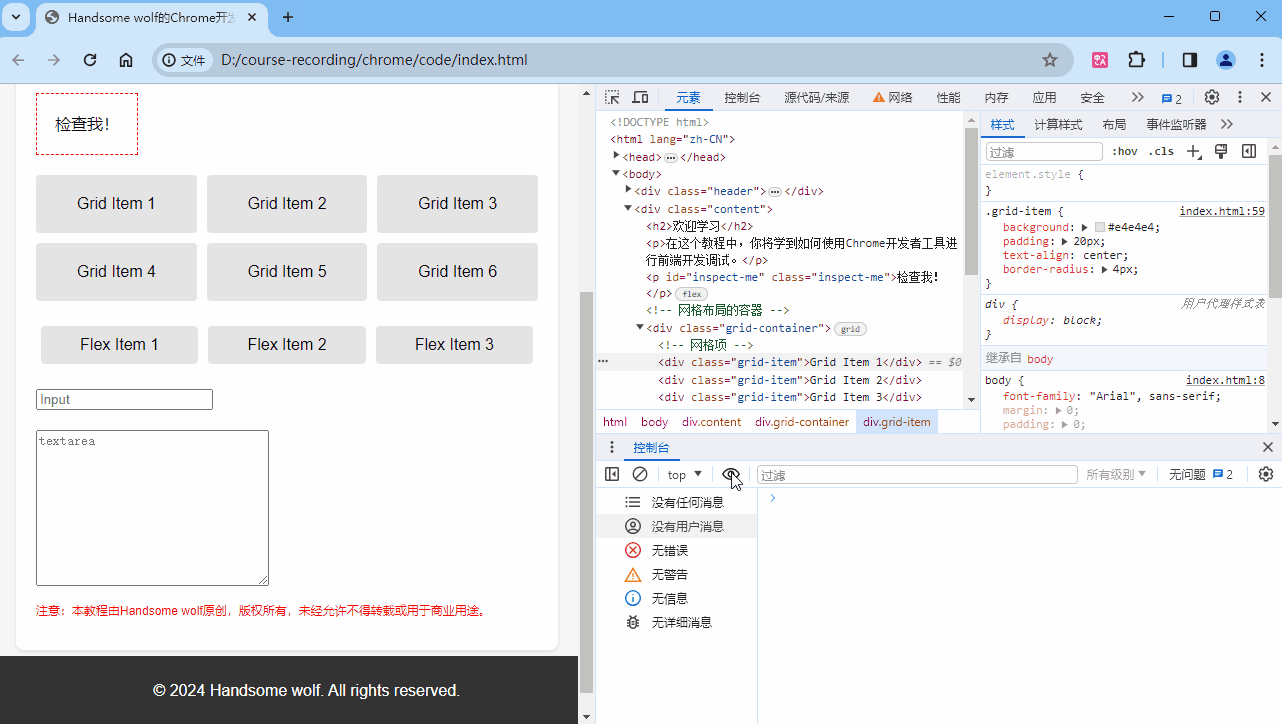Bookmark this page star icon
Screen dimensions: 1282x724
(1050, 60)
